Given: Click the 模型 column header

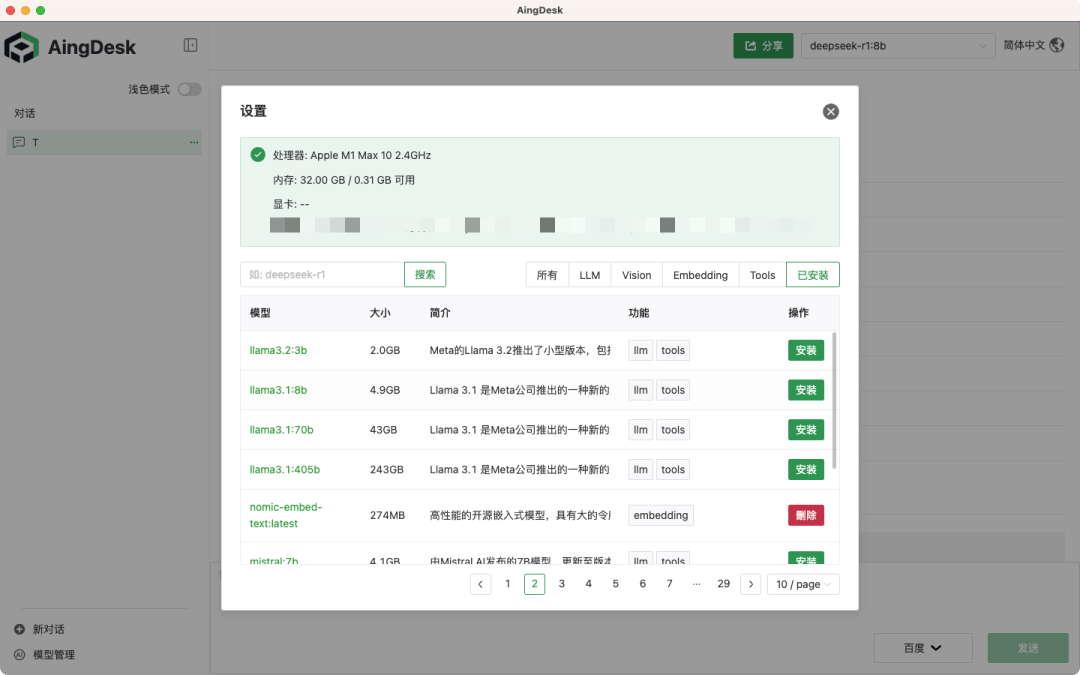Looking at the screenshot, I should click(x=260, y=313).
